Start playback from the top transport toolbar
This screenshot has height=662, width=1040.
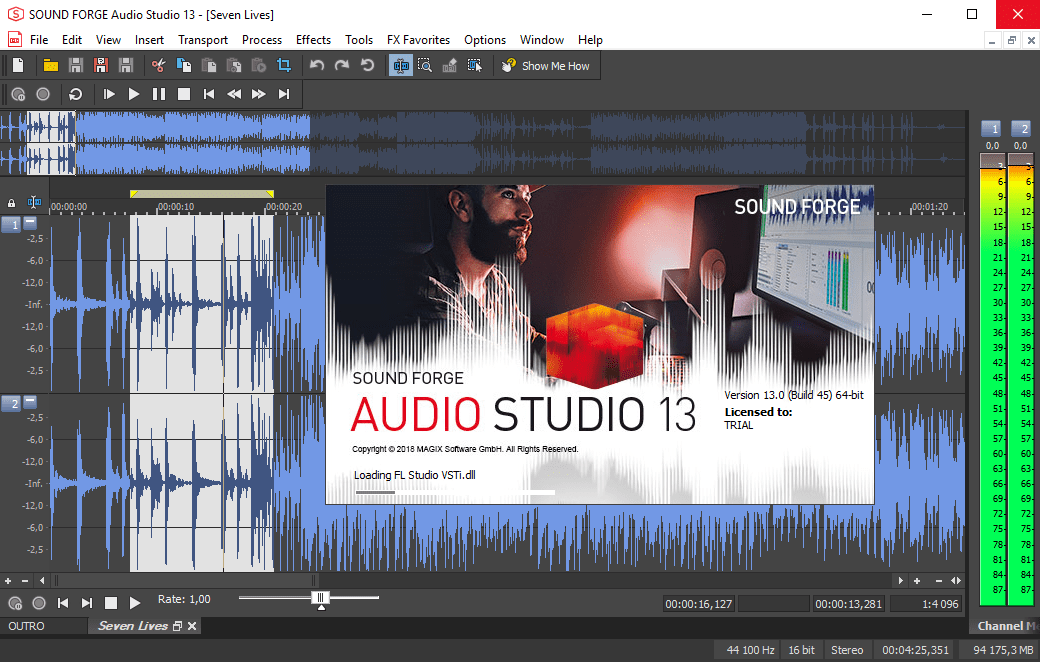coord(133,94)
